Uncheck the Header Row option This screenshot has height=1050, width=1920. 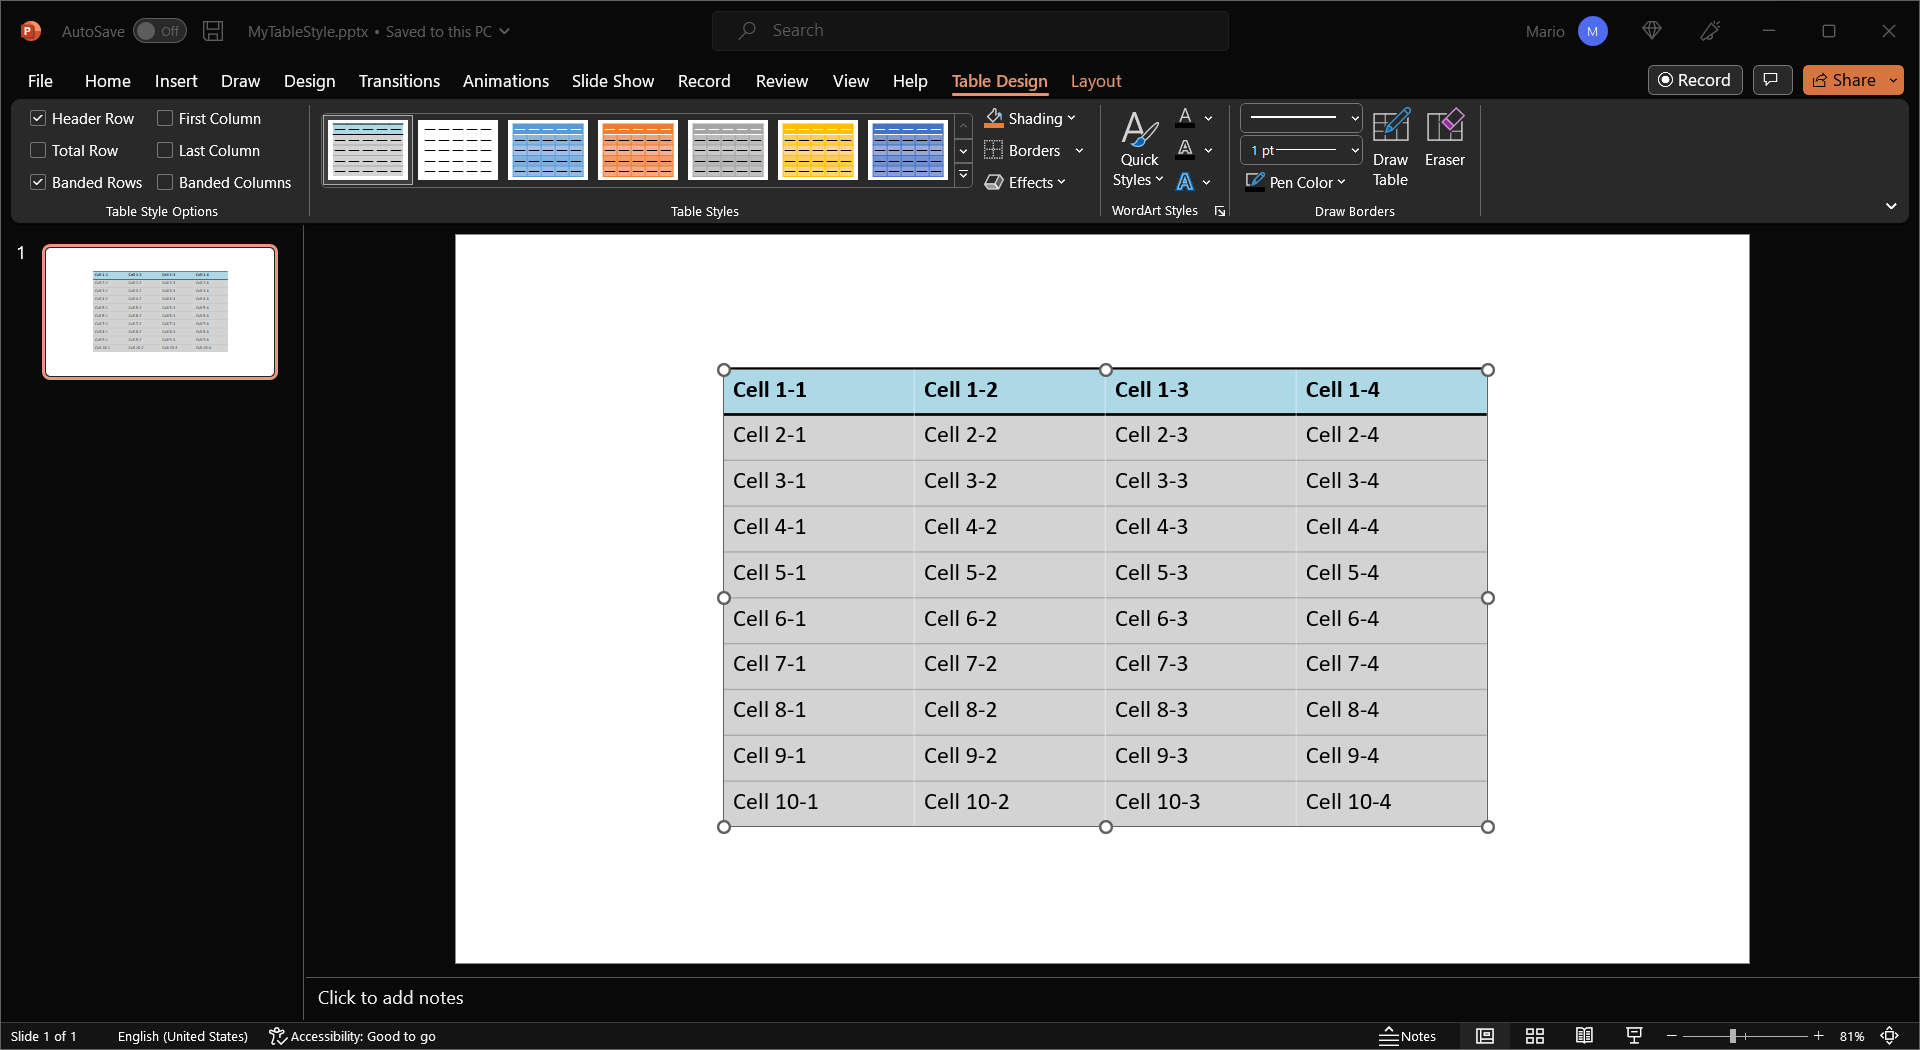(x=38, y=118)
